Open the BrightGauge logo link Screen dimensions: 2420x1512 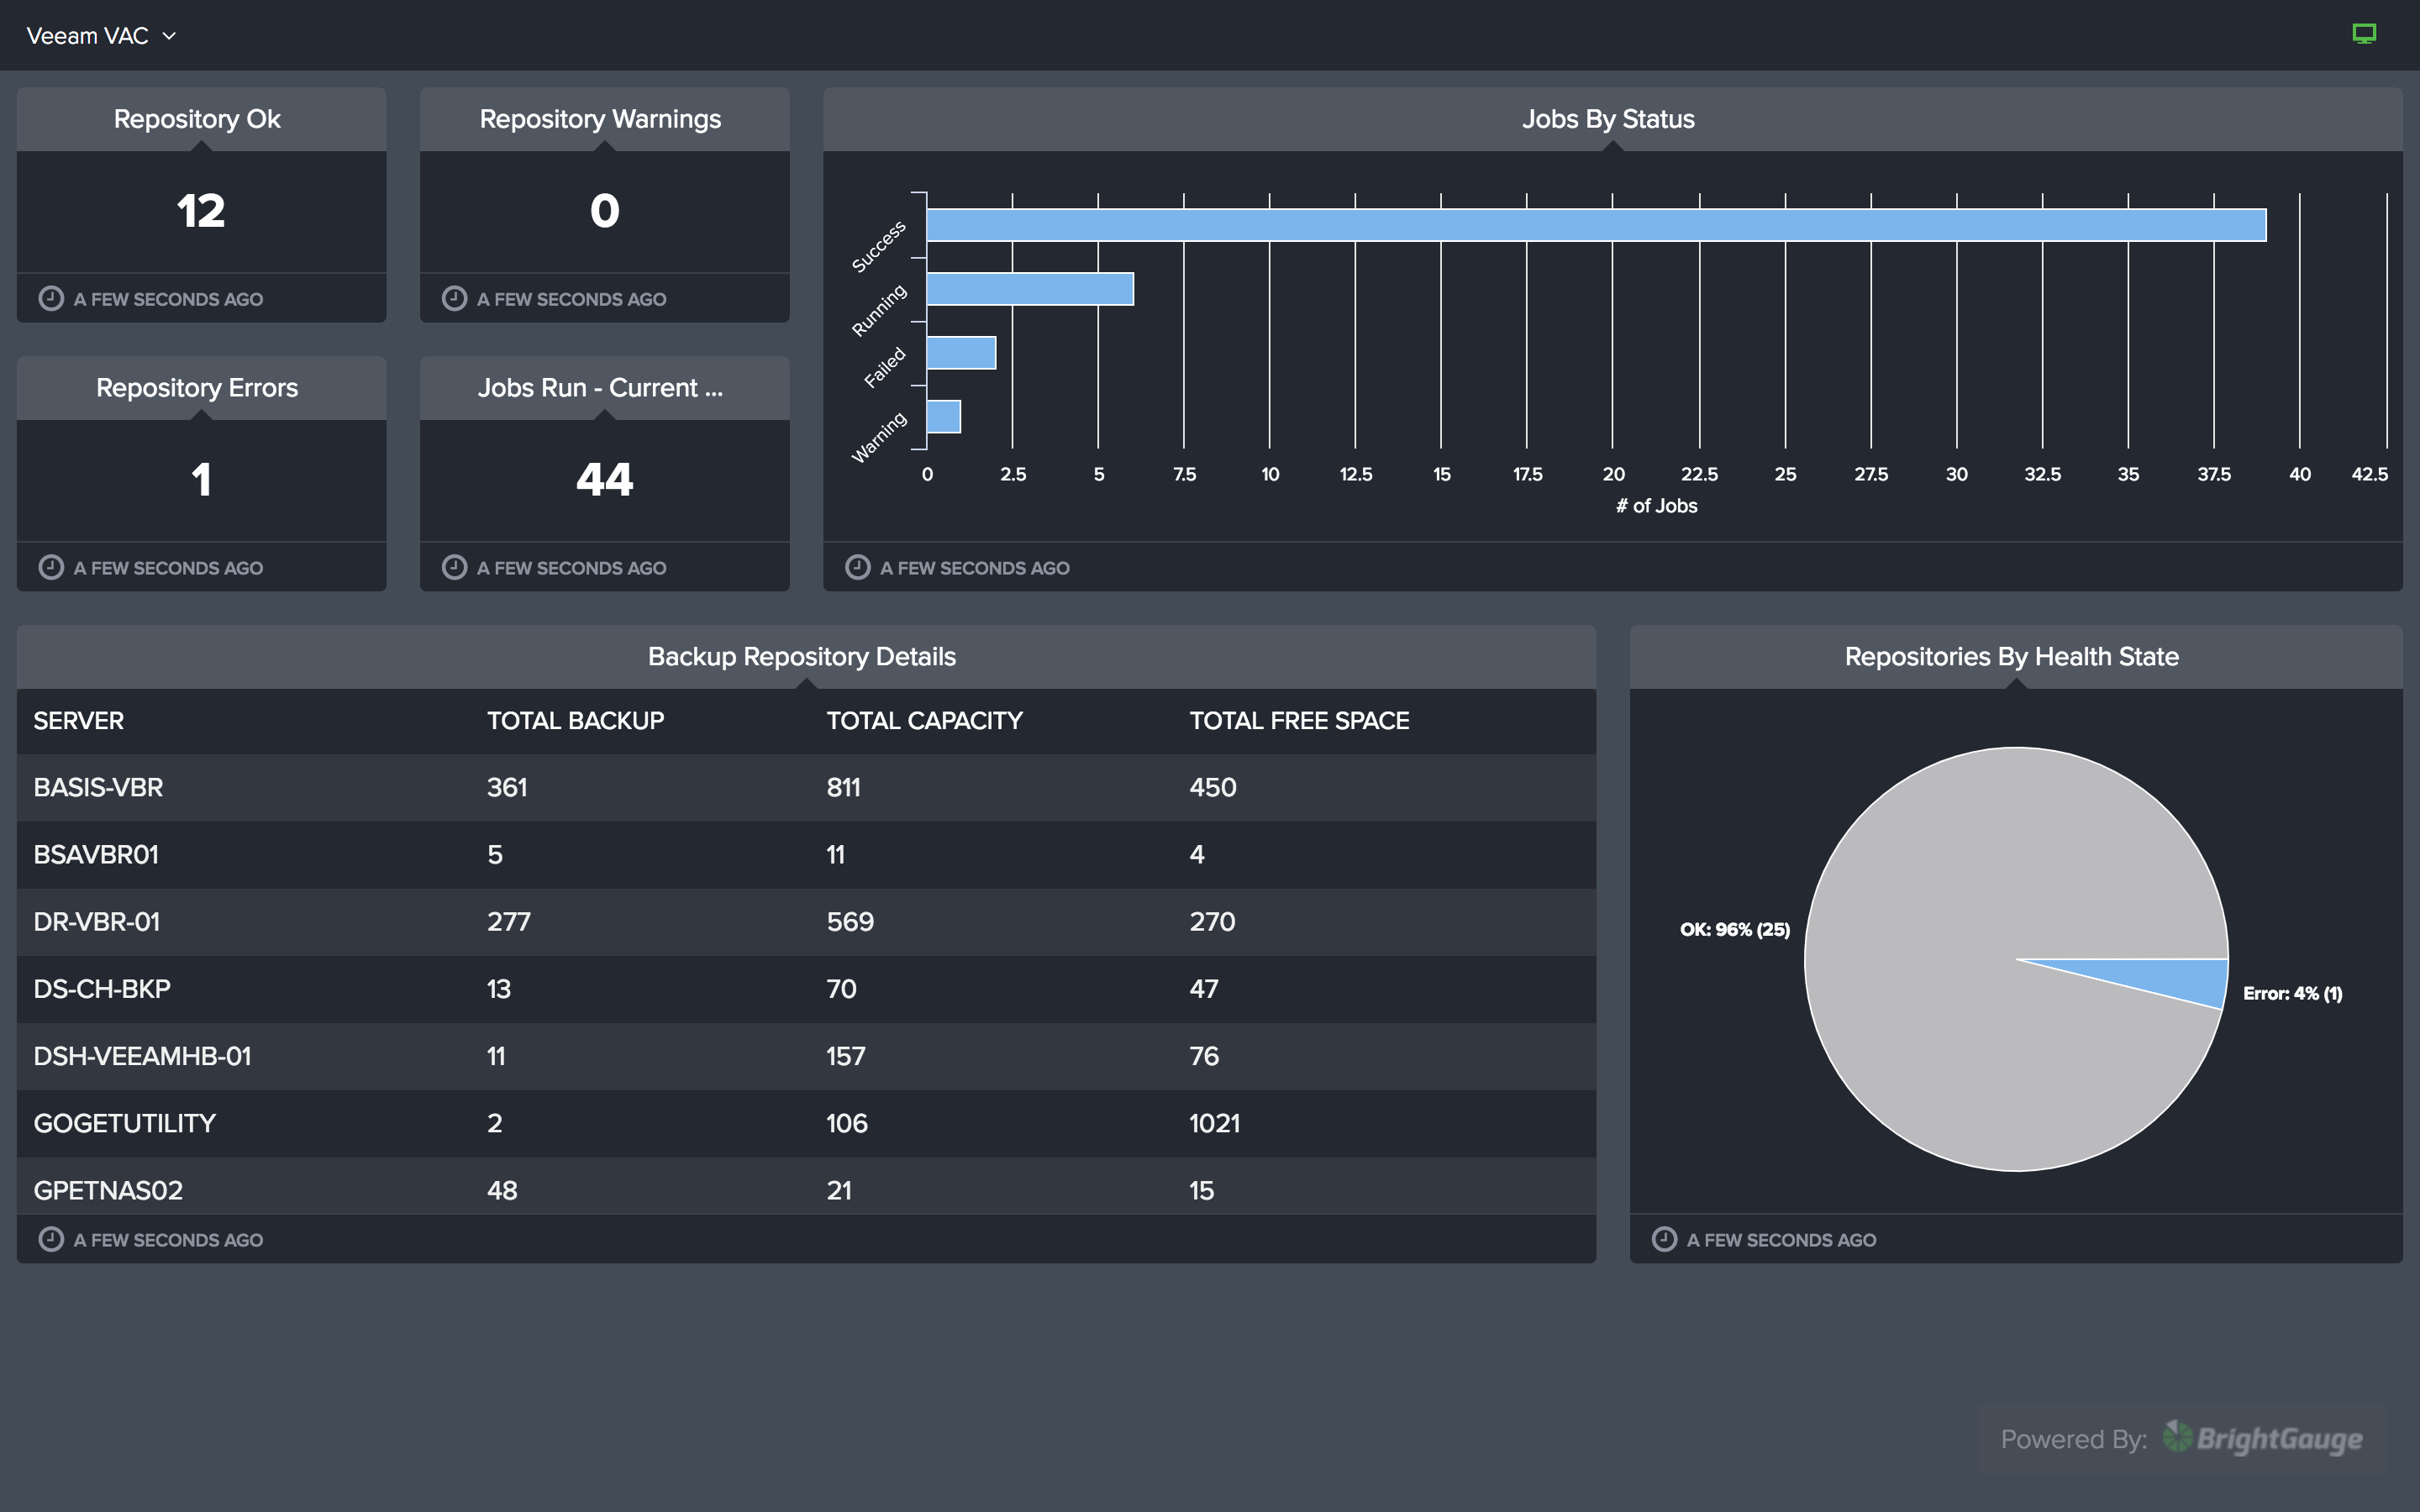pos(2263,1438)
